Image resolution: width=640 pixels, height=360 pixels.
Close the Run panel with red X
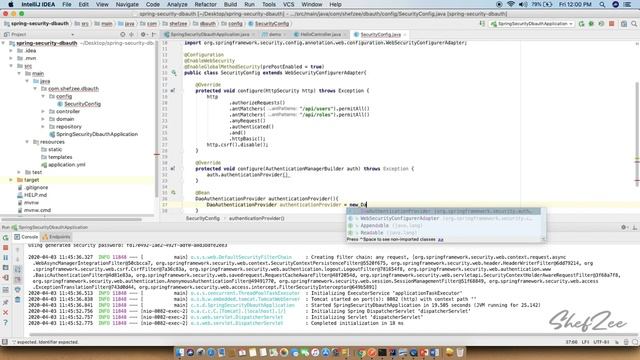(6, 312)
